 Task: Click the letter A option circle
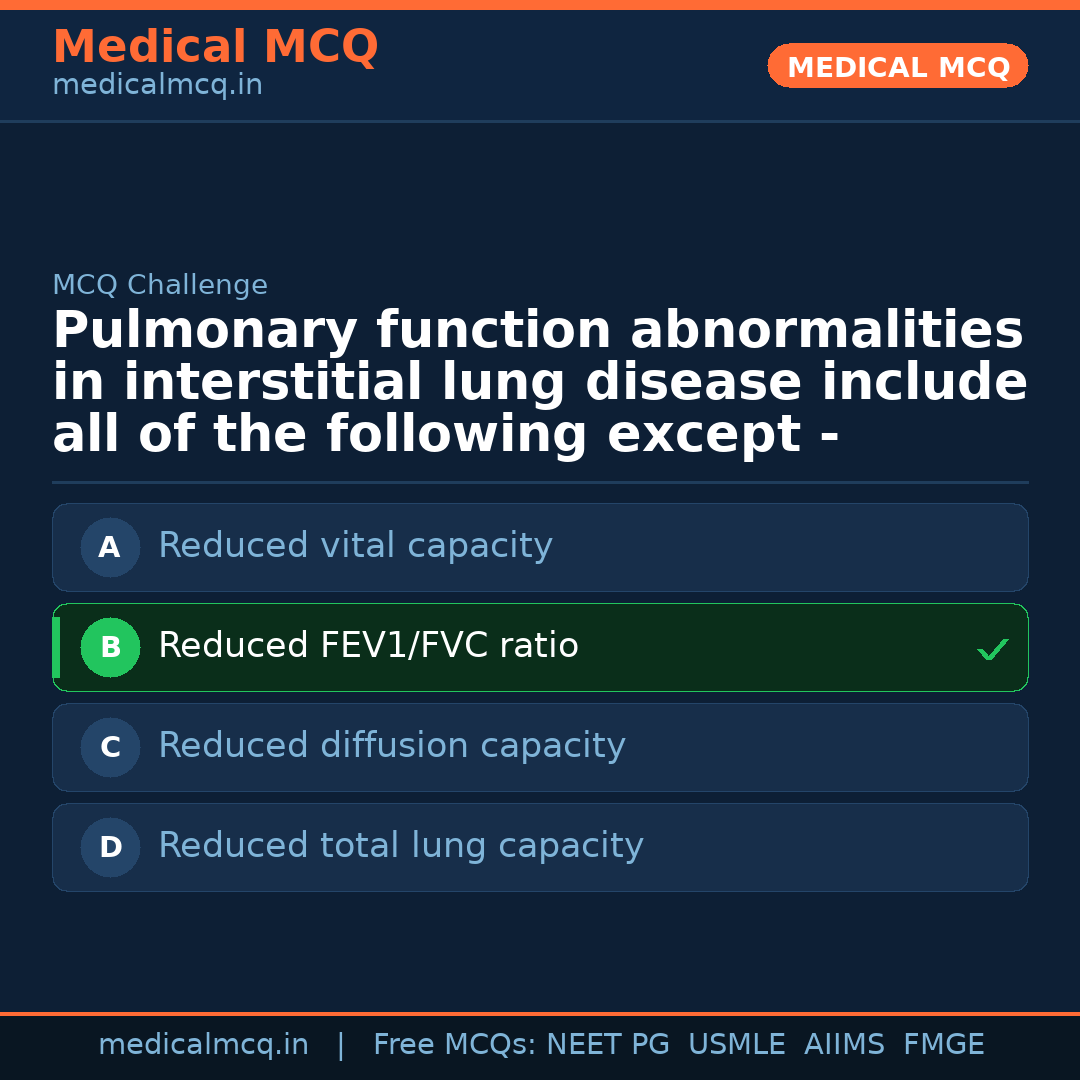110,547
